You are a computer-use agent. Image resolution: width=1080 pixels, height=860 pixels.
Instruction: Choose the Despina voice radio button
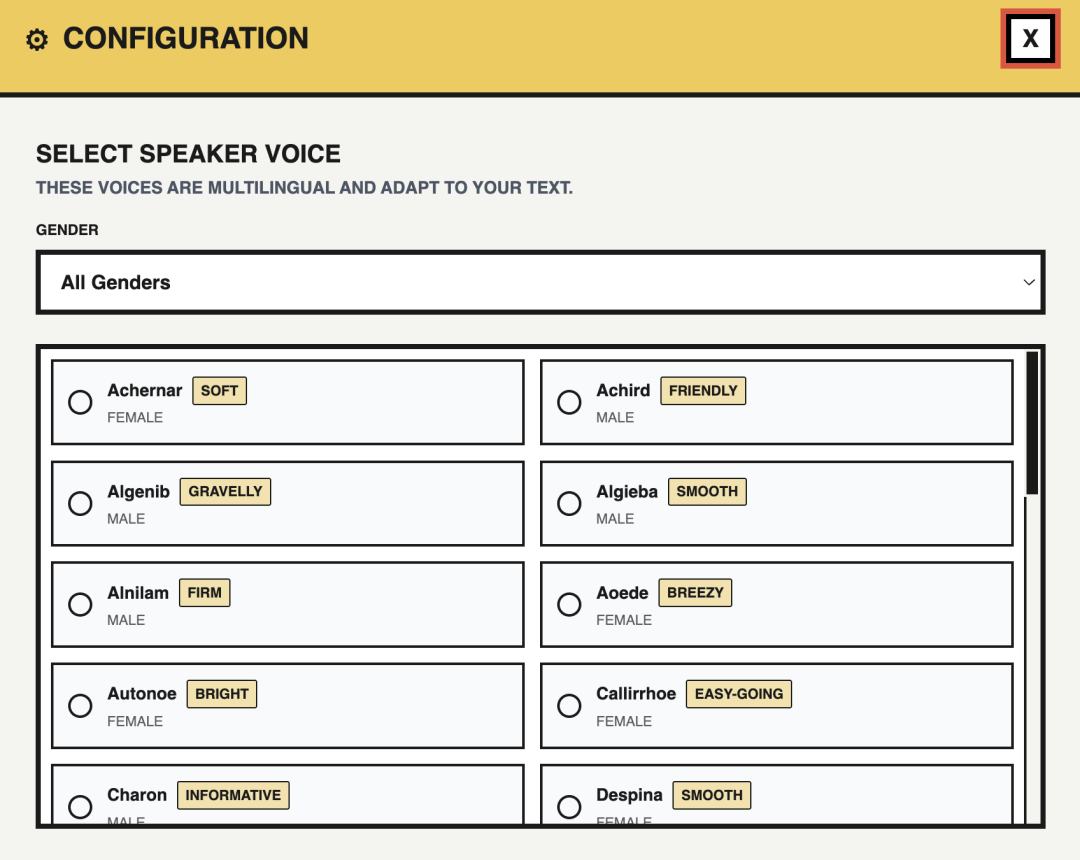tap(569, 806)
